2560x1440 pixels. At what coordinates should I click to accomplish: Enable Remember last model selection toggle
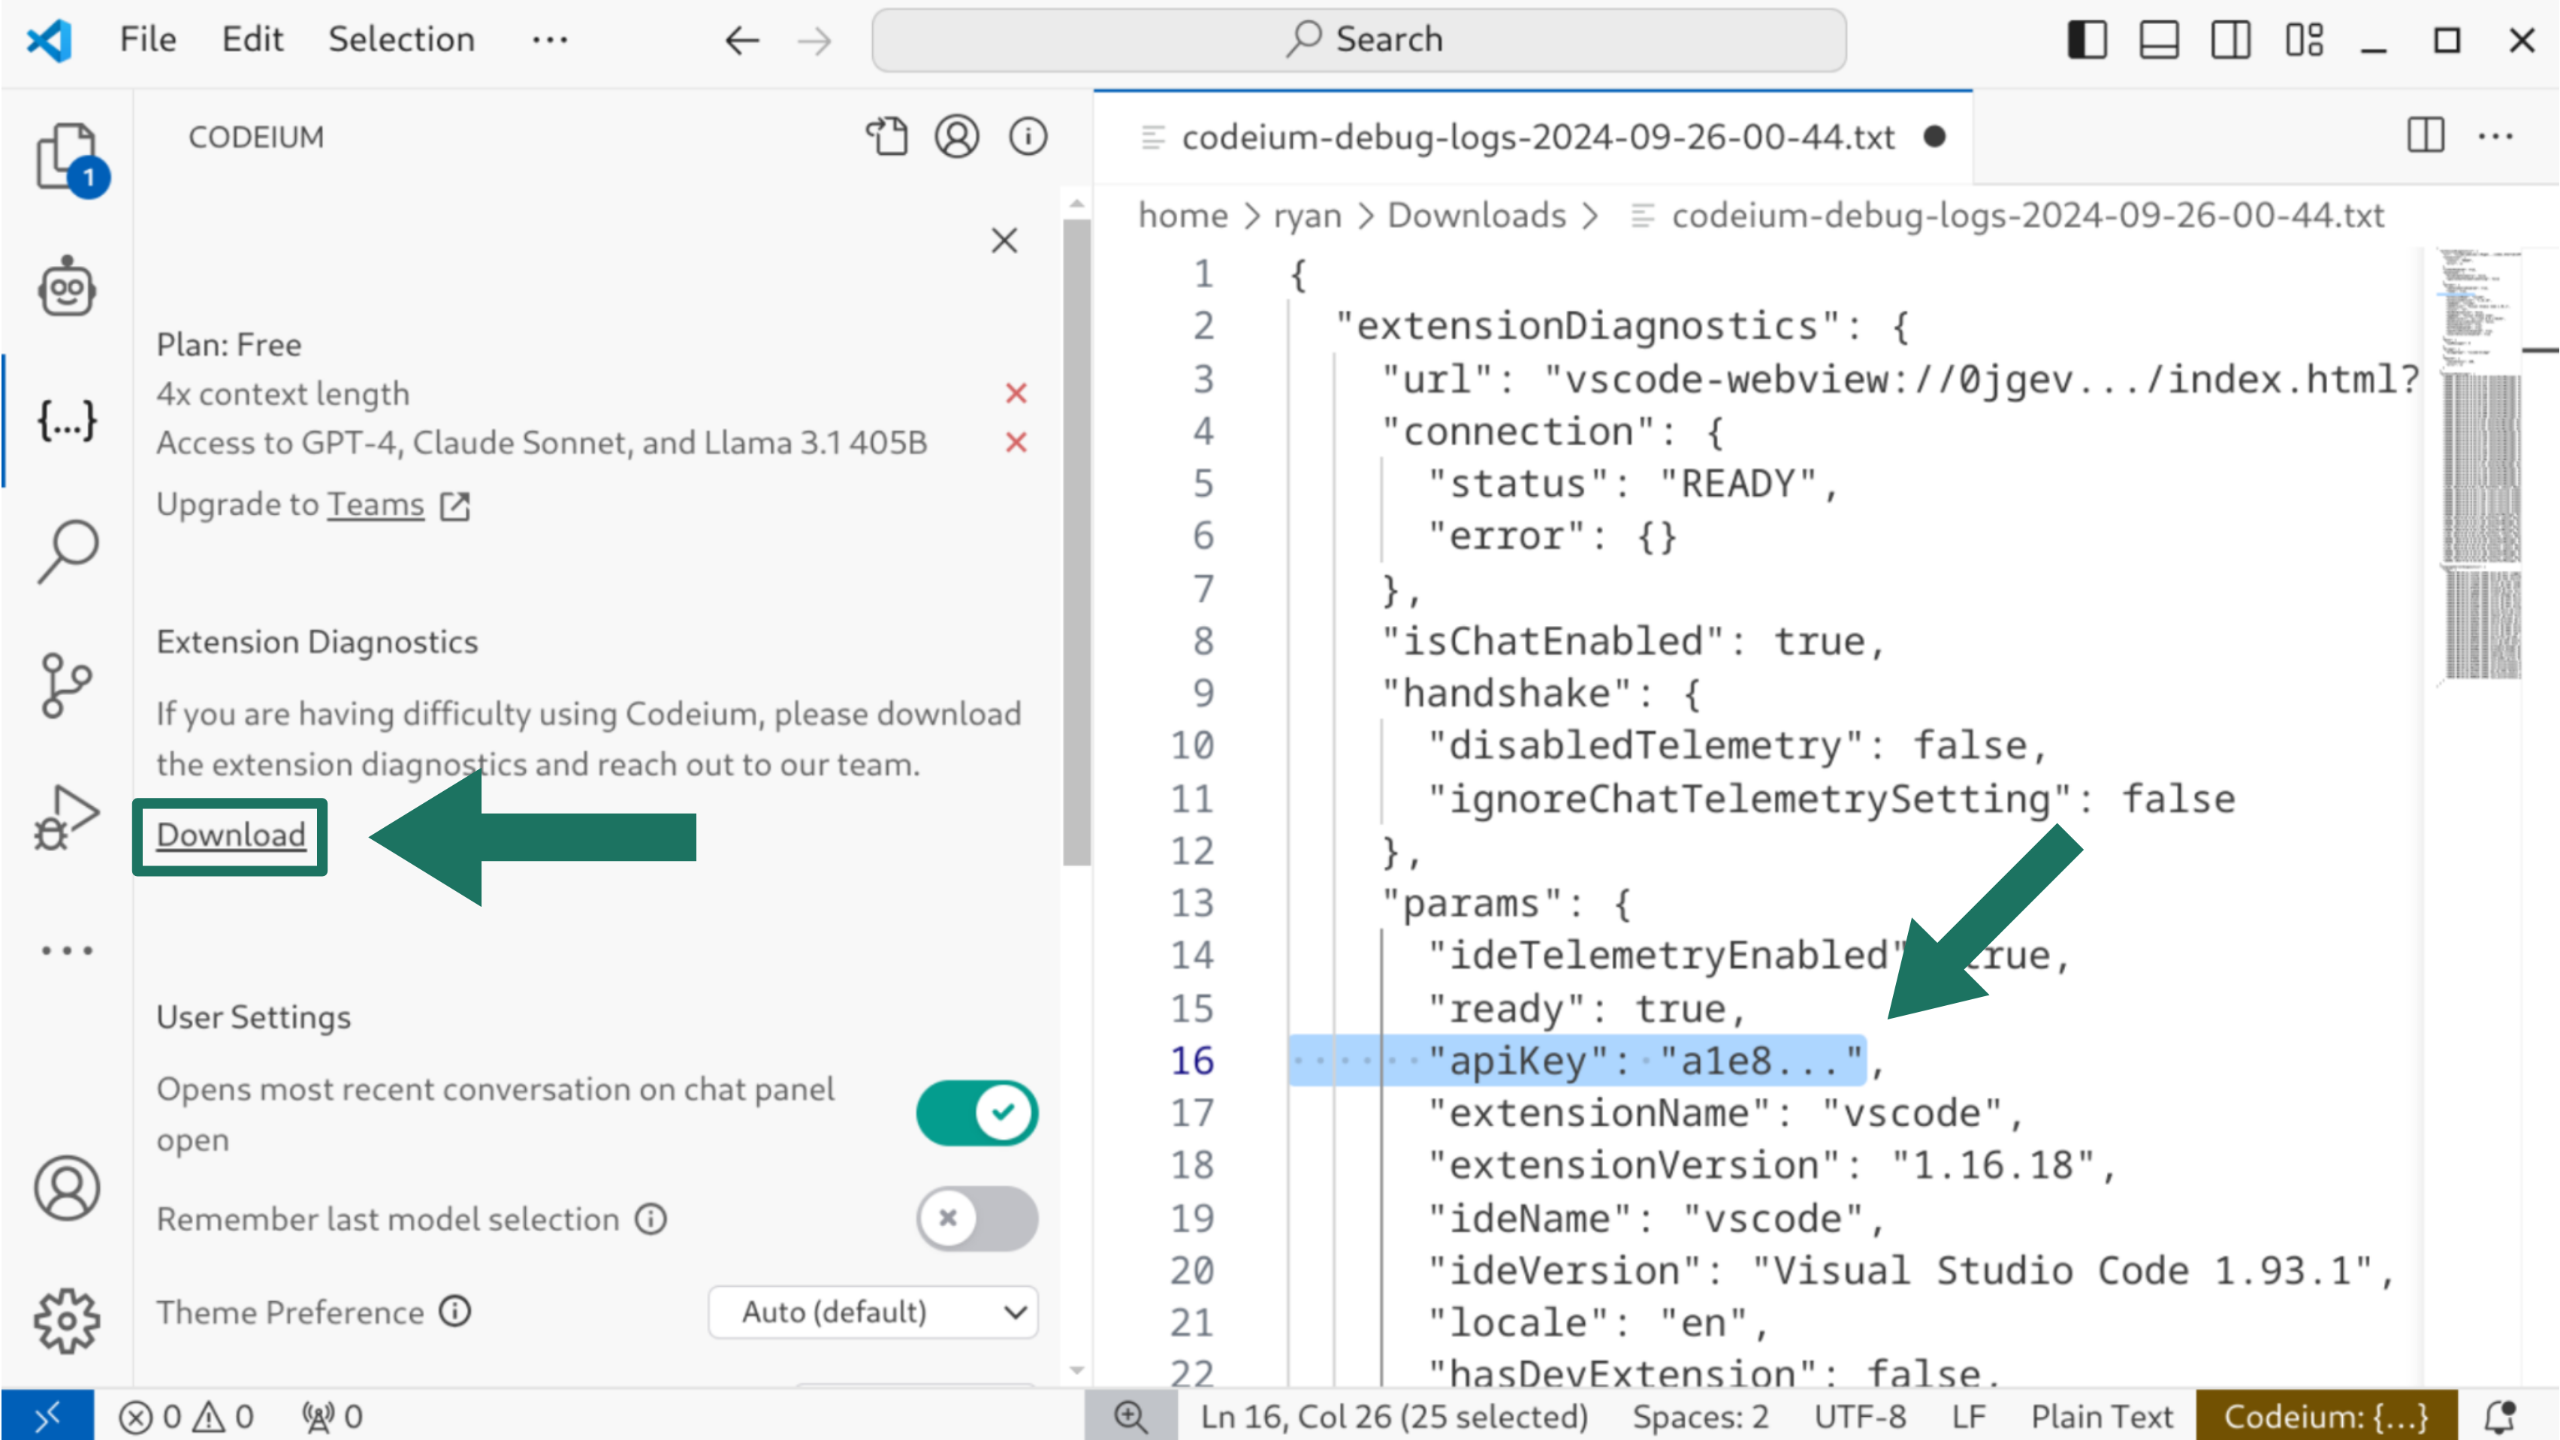976,1218
